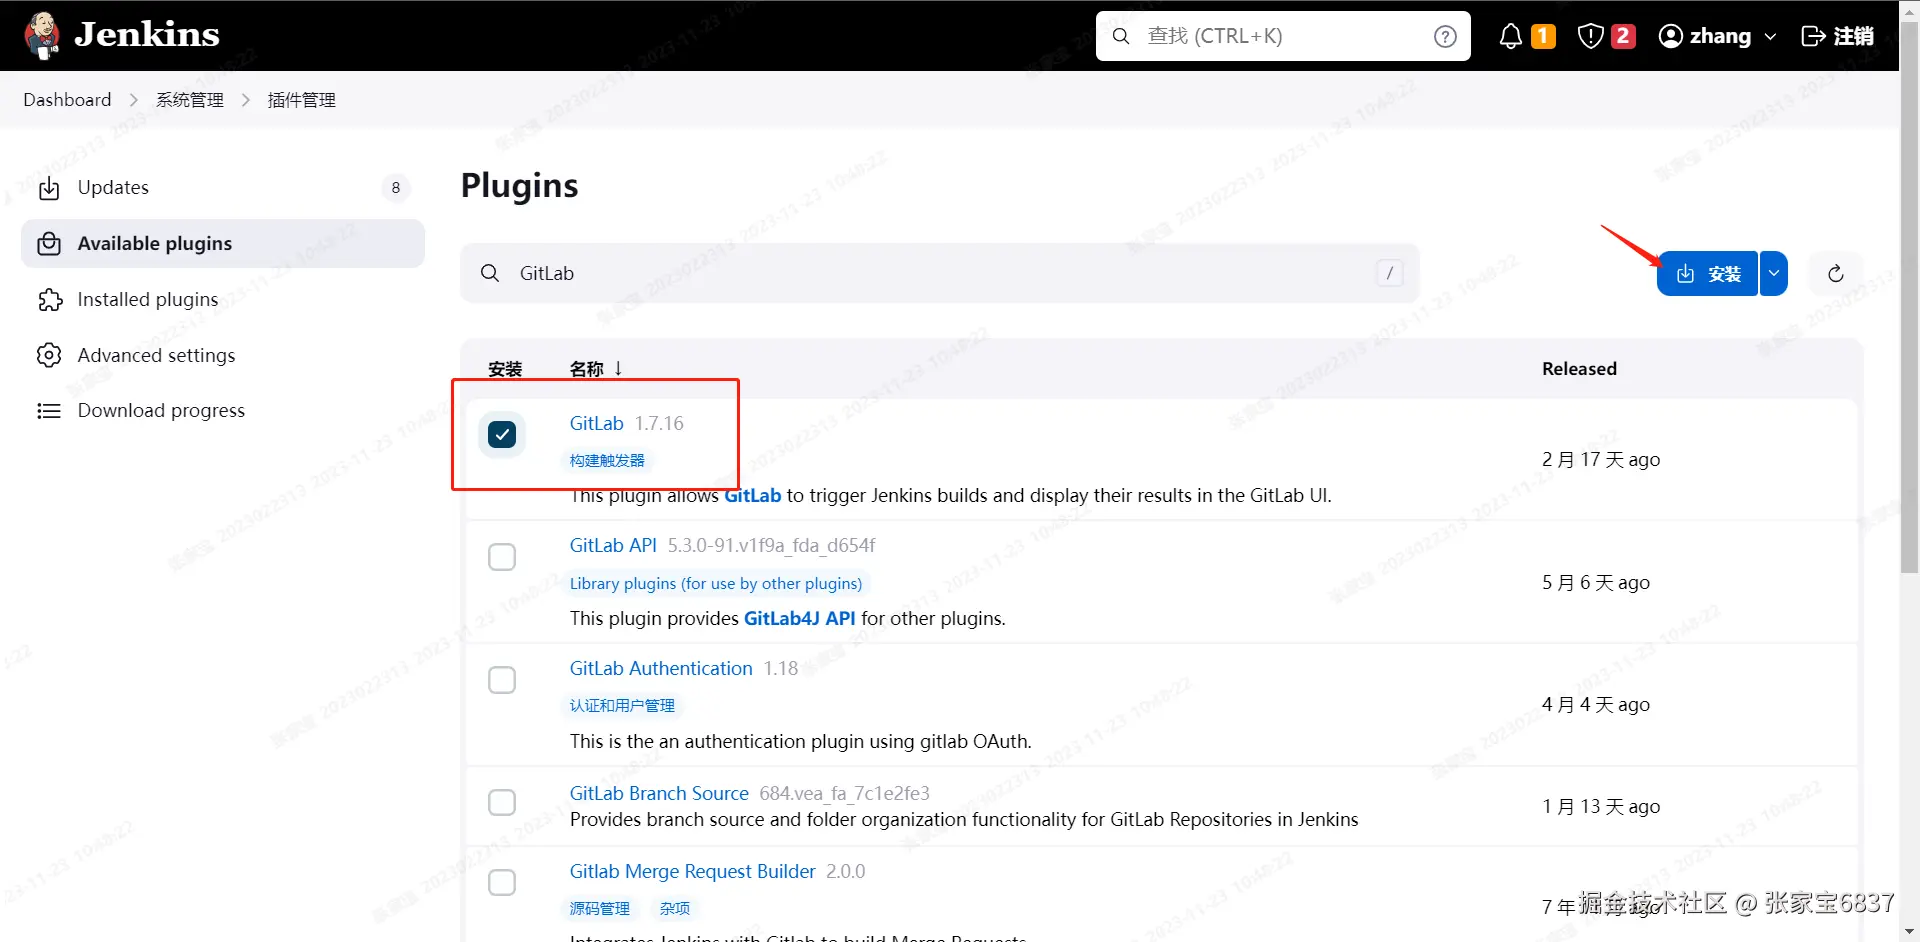This screenshot has height=942, width=1920.
Task: Open the zhang user menu chevron
Action: [x=1770, y=37]
